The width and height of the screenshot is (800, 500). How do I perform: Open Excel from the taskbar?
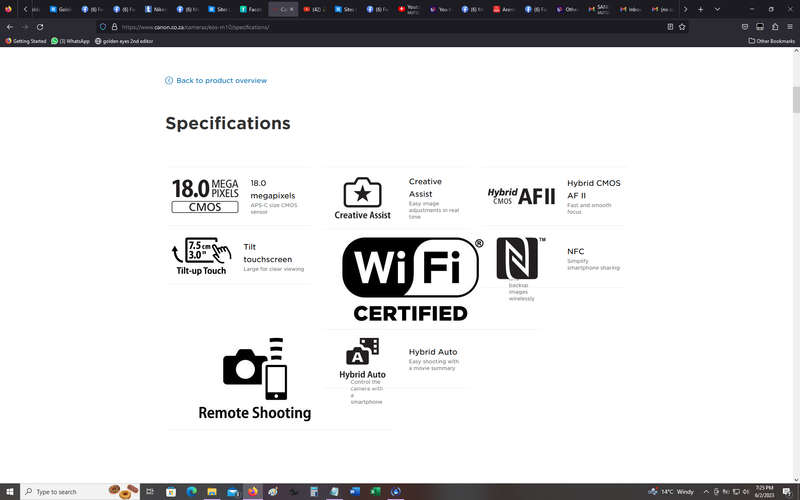[x=375, y=492]
